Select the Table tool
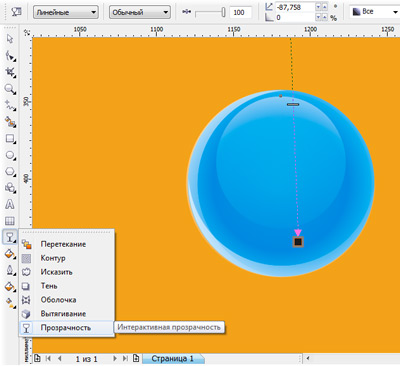Image resolution: width=400 pixels, height=366 pixels. pos(10,221)
